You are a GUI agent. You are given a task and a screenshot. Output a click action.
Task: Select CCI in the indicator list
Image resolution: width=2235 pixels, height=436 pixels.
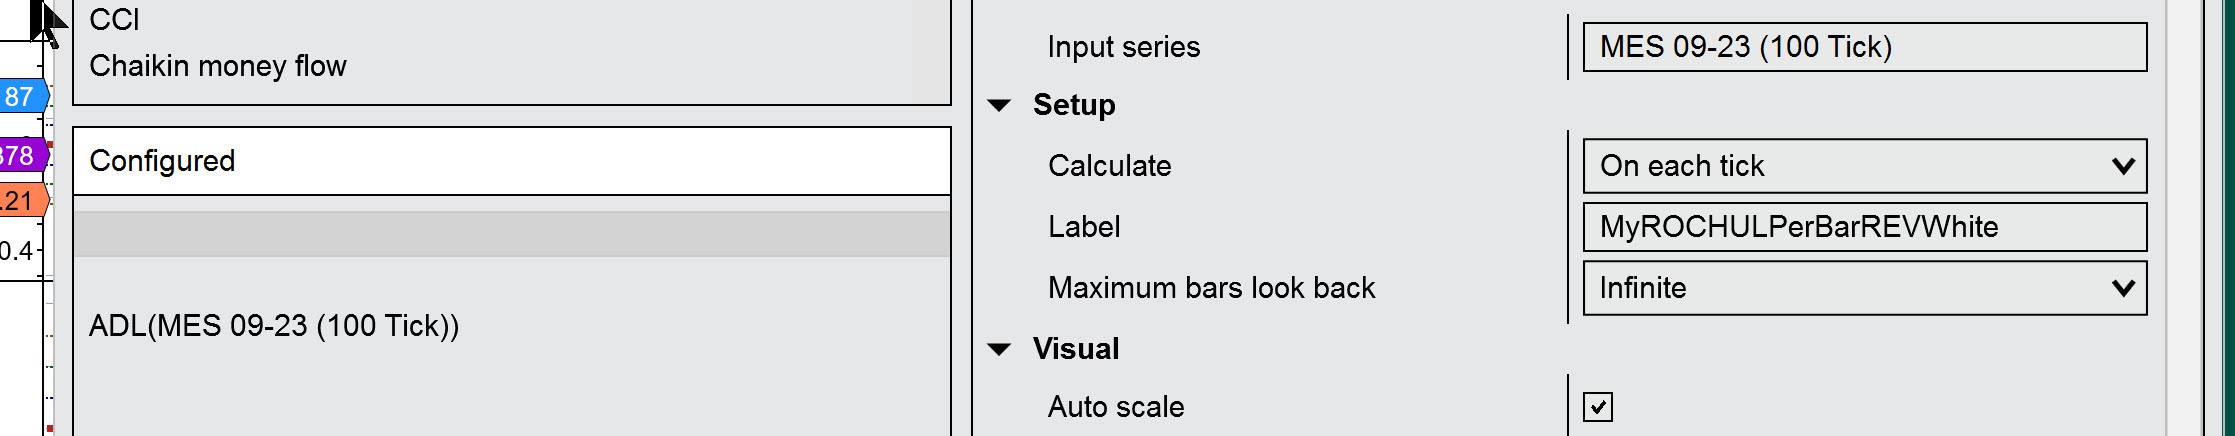pyautogui.click(x=114, y=20)
